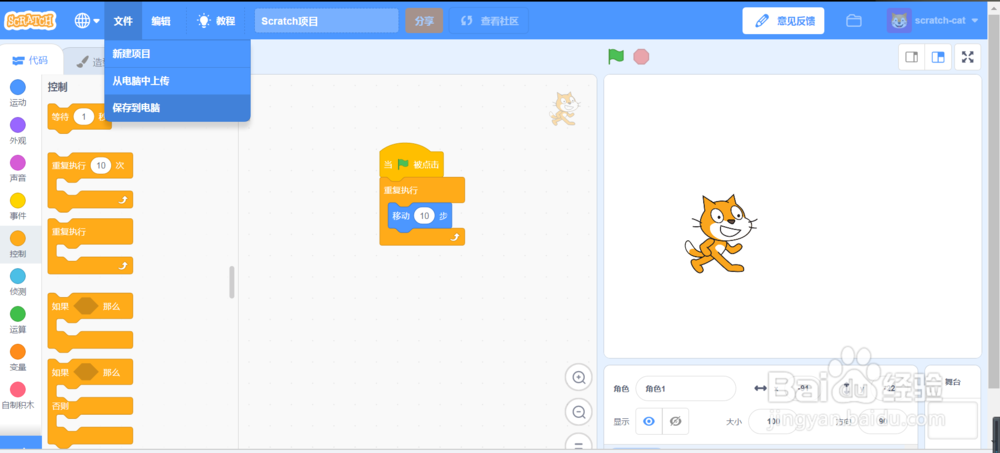Click the 等待 1 秒 block
Viewport: 1000px width, 453px height.
point(59,117)
